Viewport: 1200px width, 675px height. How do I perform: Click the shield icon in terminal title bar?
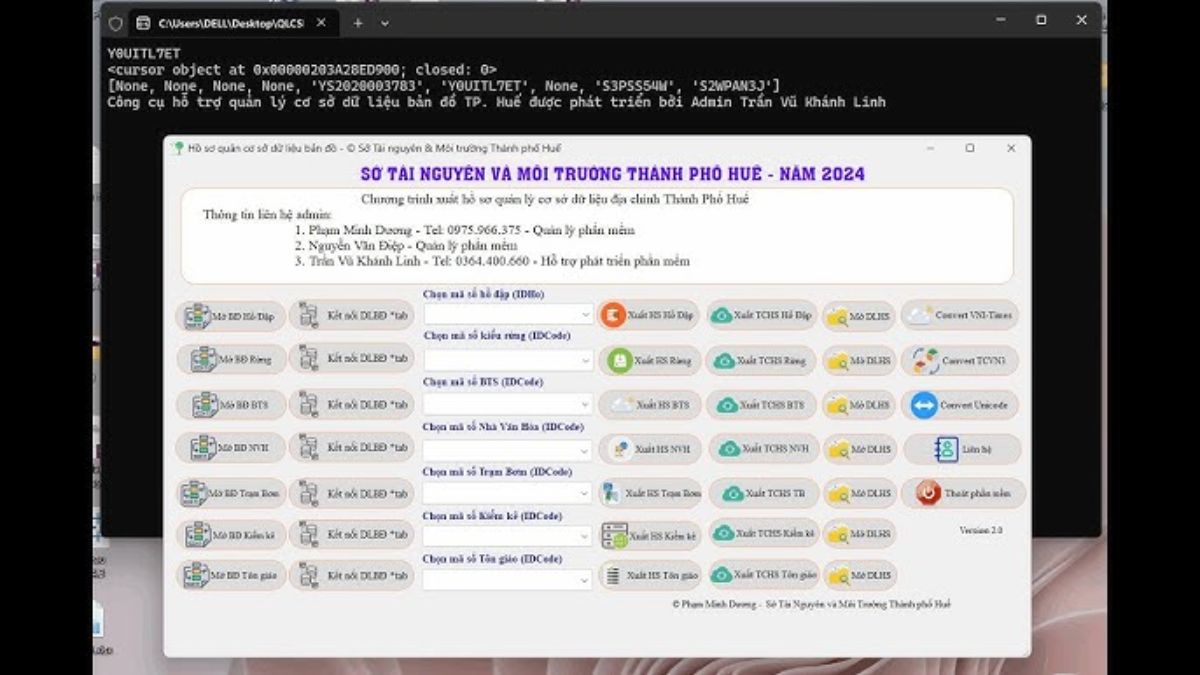[114, 22]
